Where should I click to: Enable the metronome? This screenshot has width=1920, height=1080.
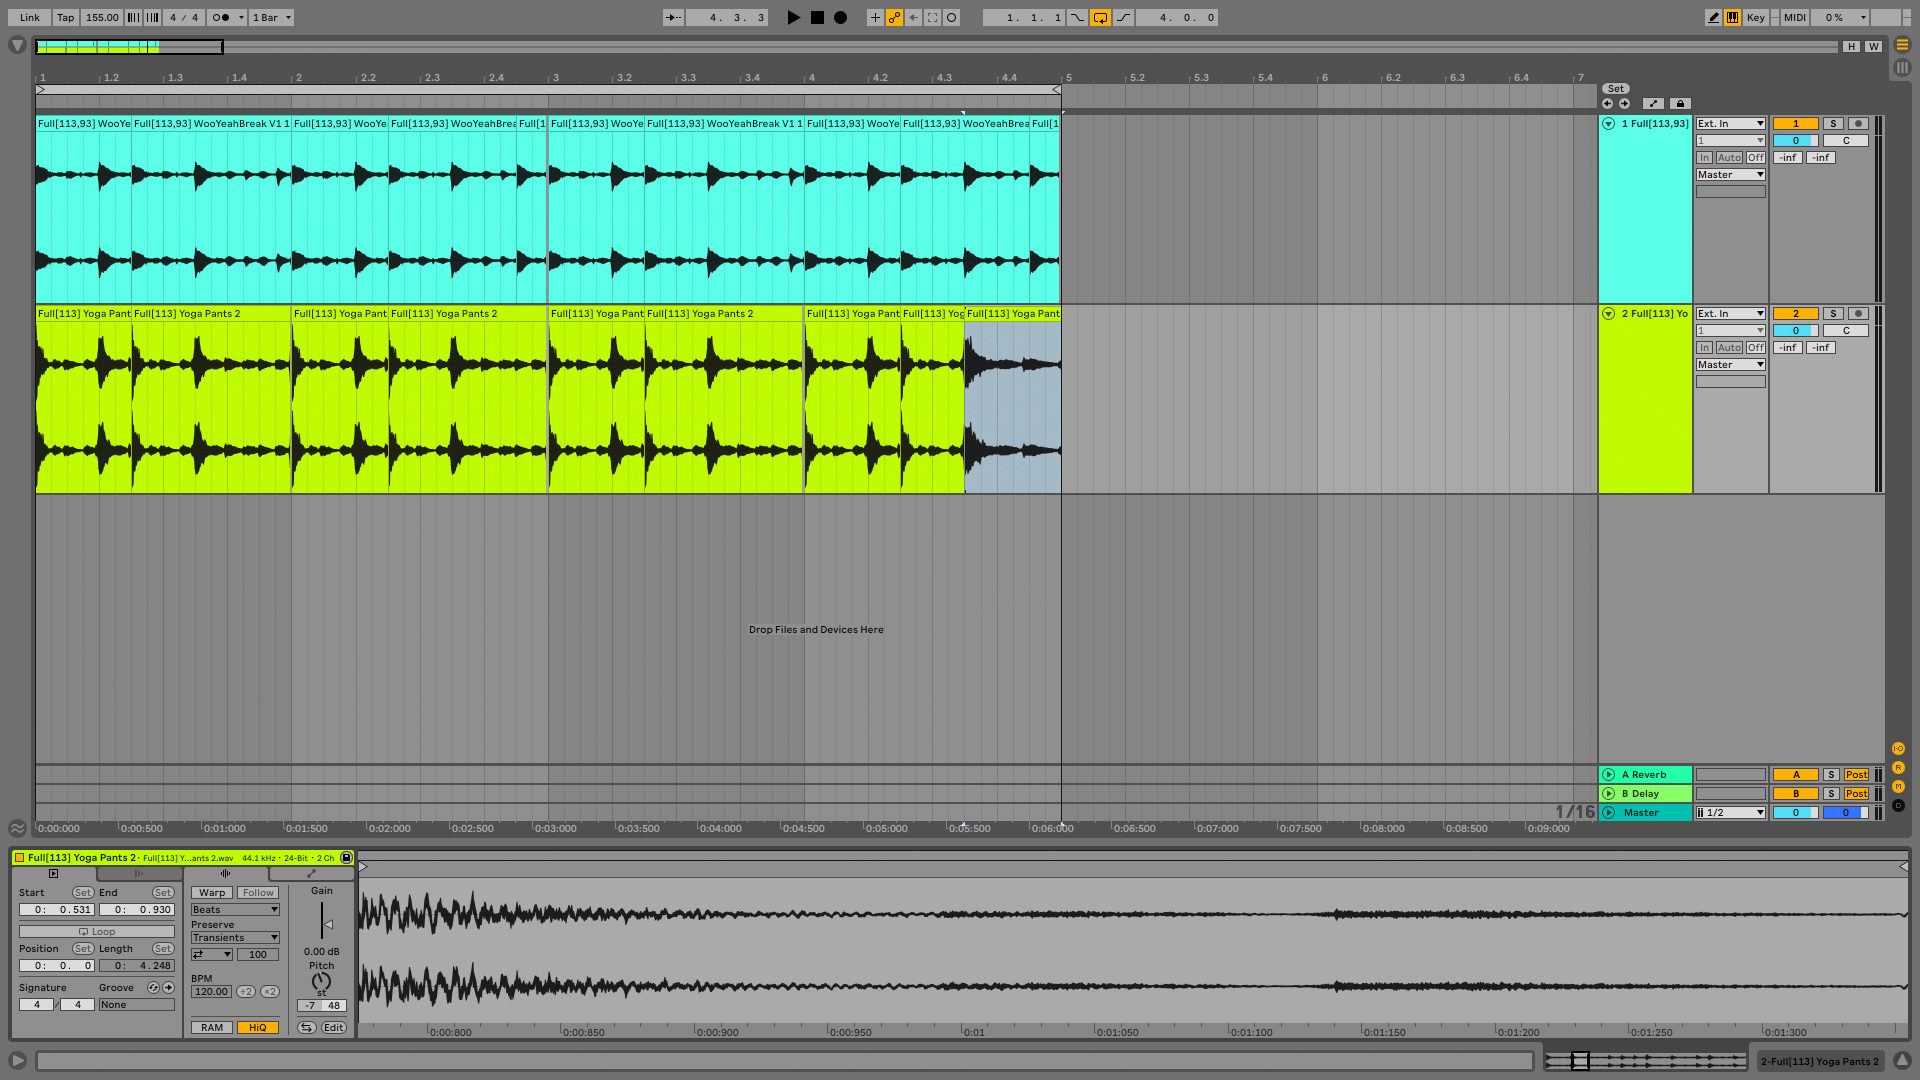pyautogui.click(x=221, y=17)
